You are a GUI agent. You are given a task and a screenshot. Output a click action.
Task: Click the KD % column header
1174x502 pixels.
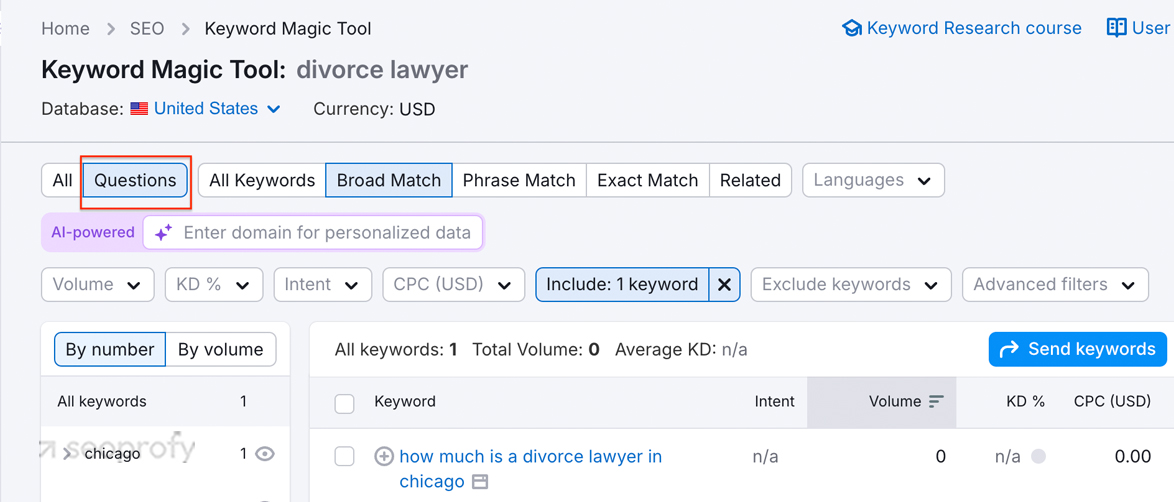pos(1026,402)
